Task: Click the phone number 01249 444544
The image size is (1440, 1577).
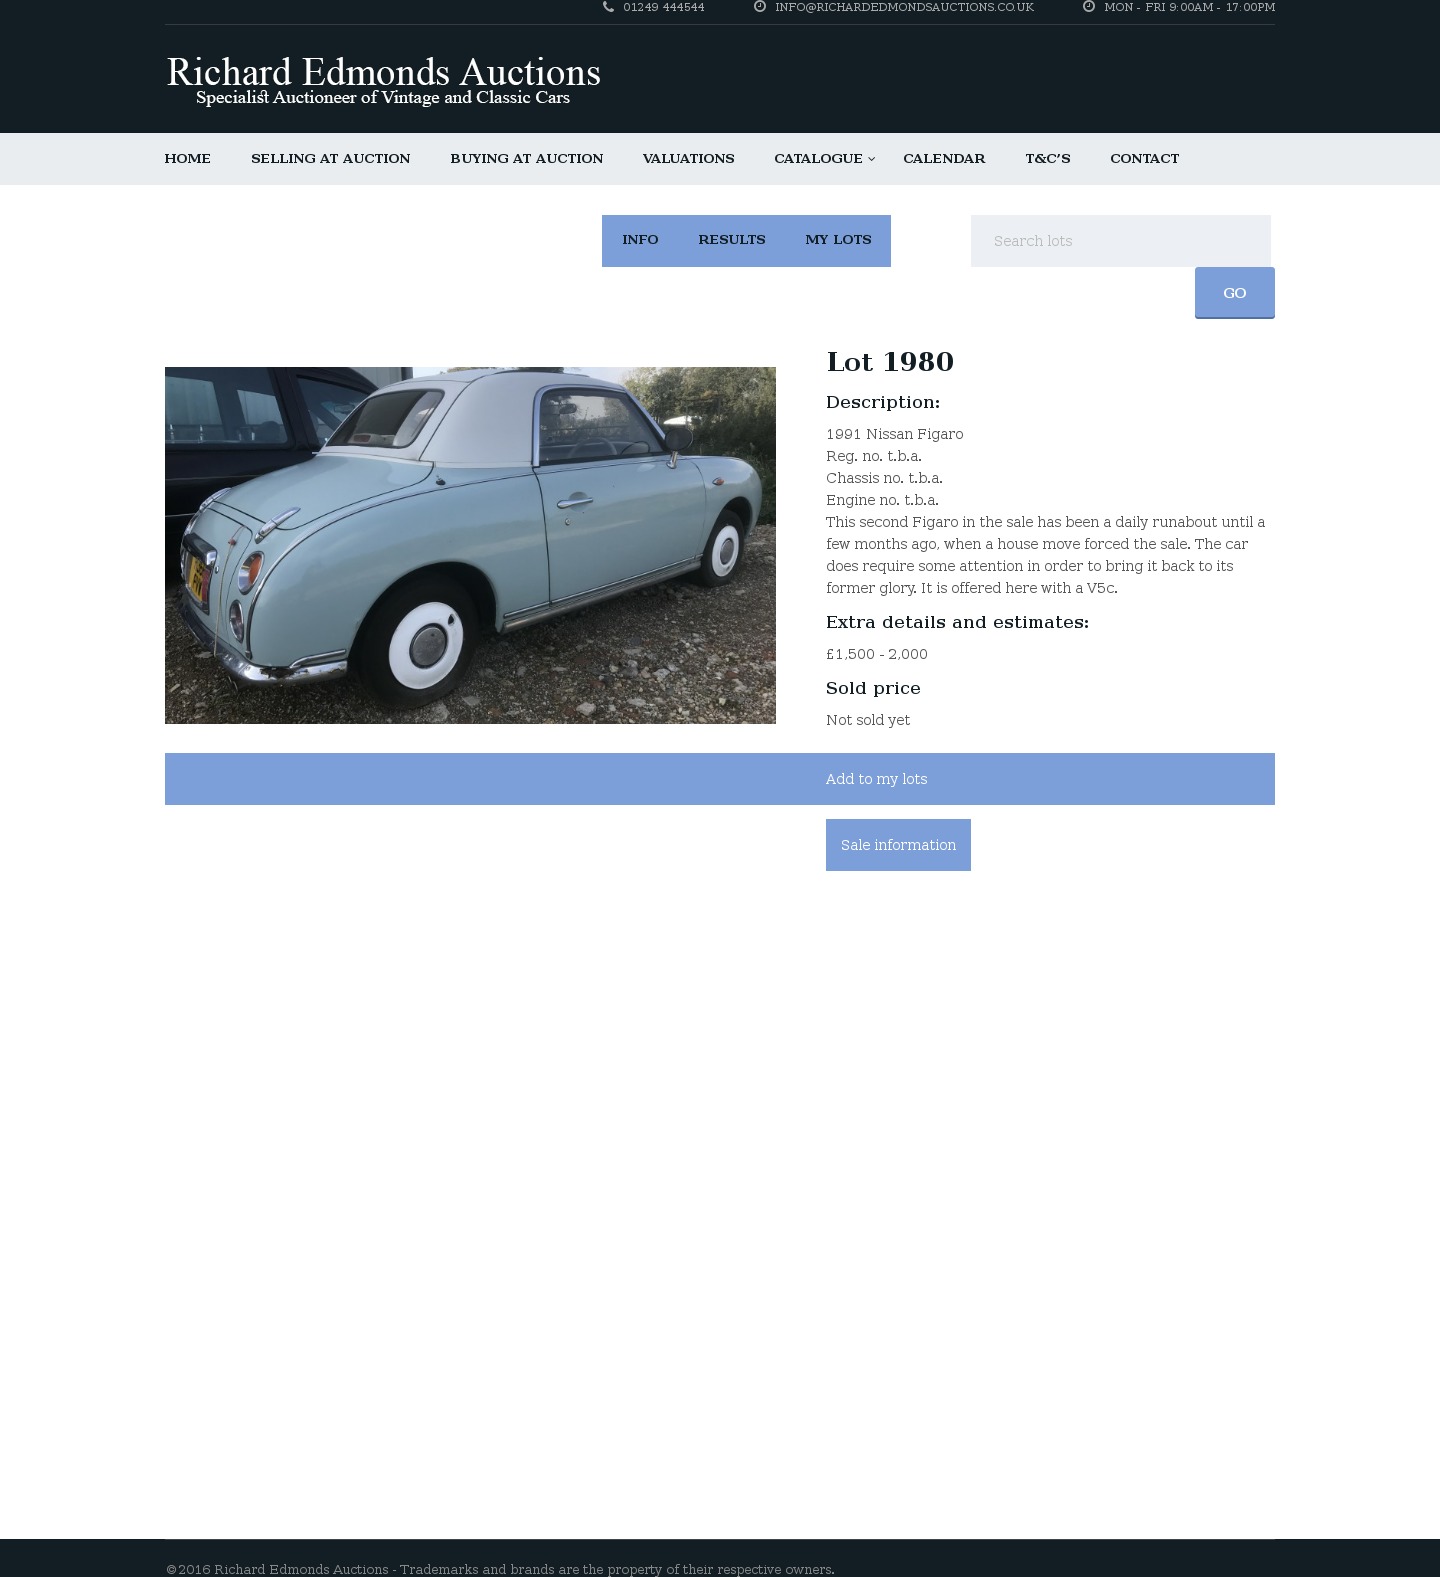Action: click(663, 7)
